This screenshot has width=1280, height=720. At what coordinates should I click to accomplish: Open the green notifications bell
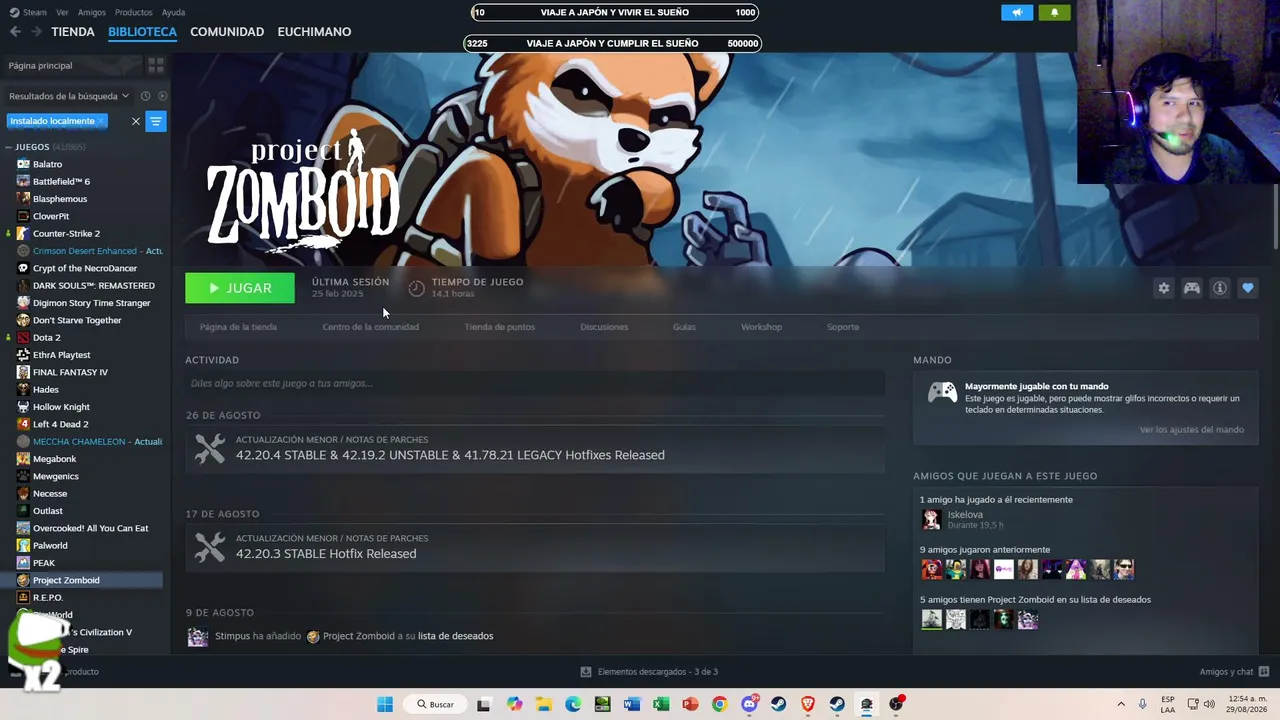1054,12
